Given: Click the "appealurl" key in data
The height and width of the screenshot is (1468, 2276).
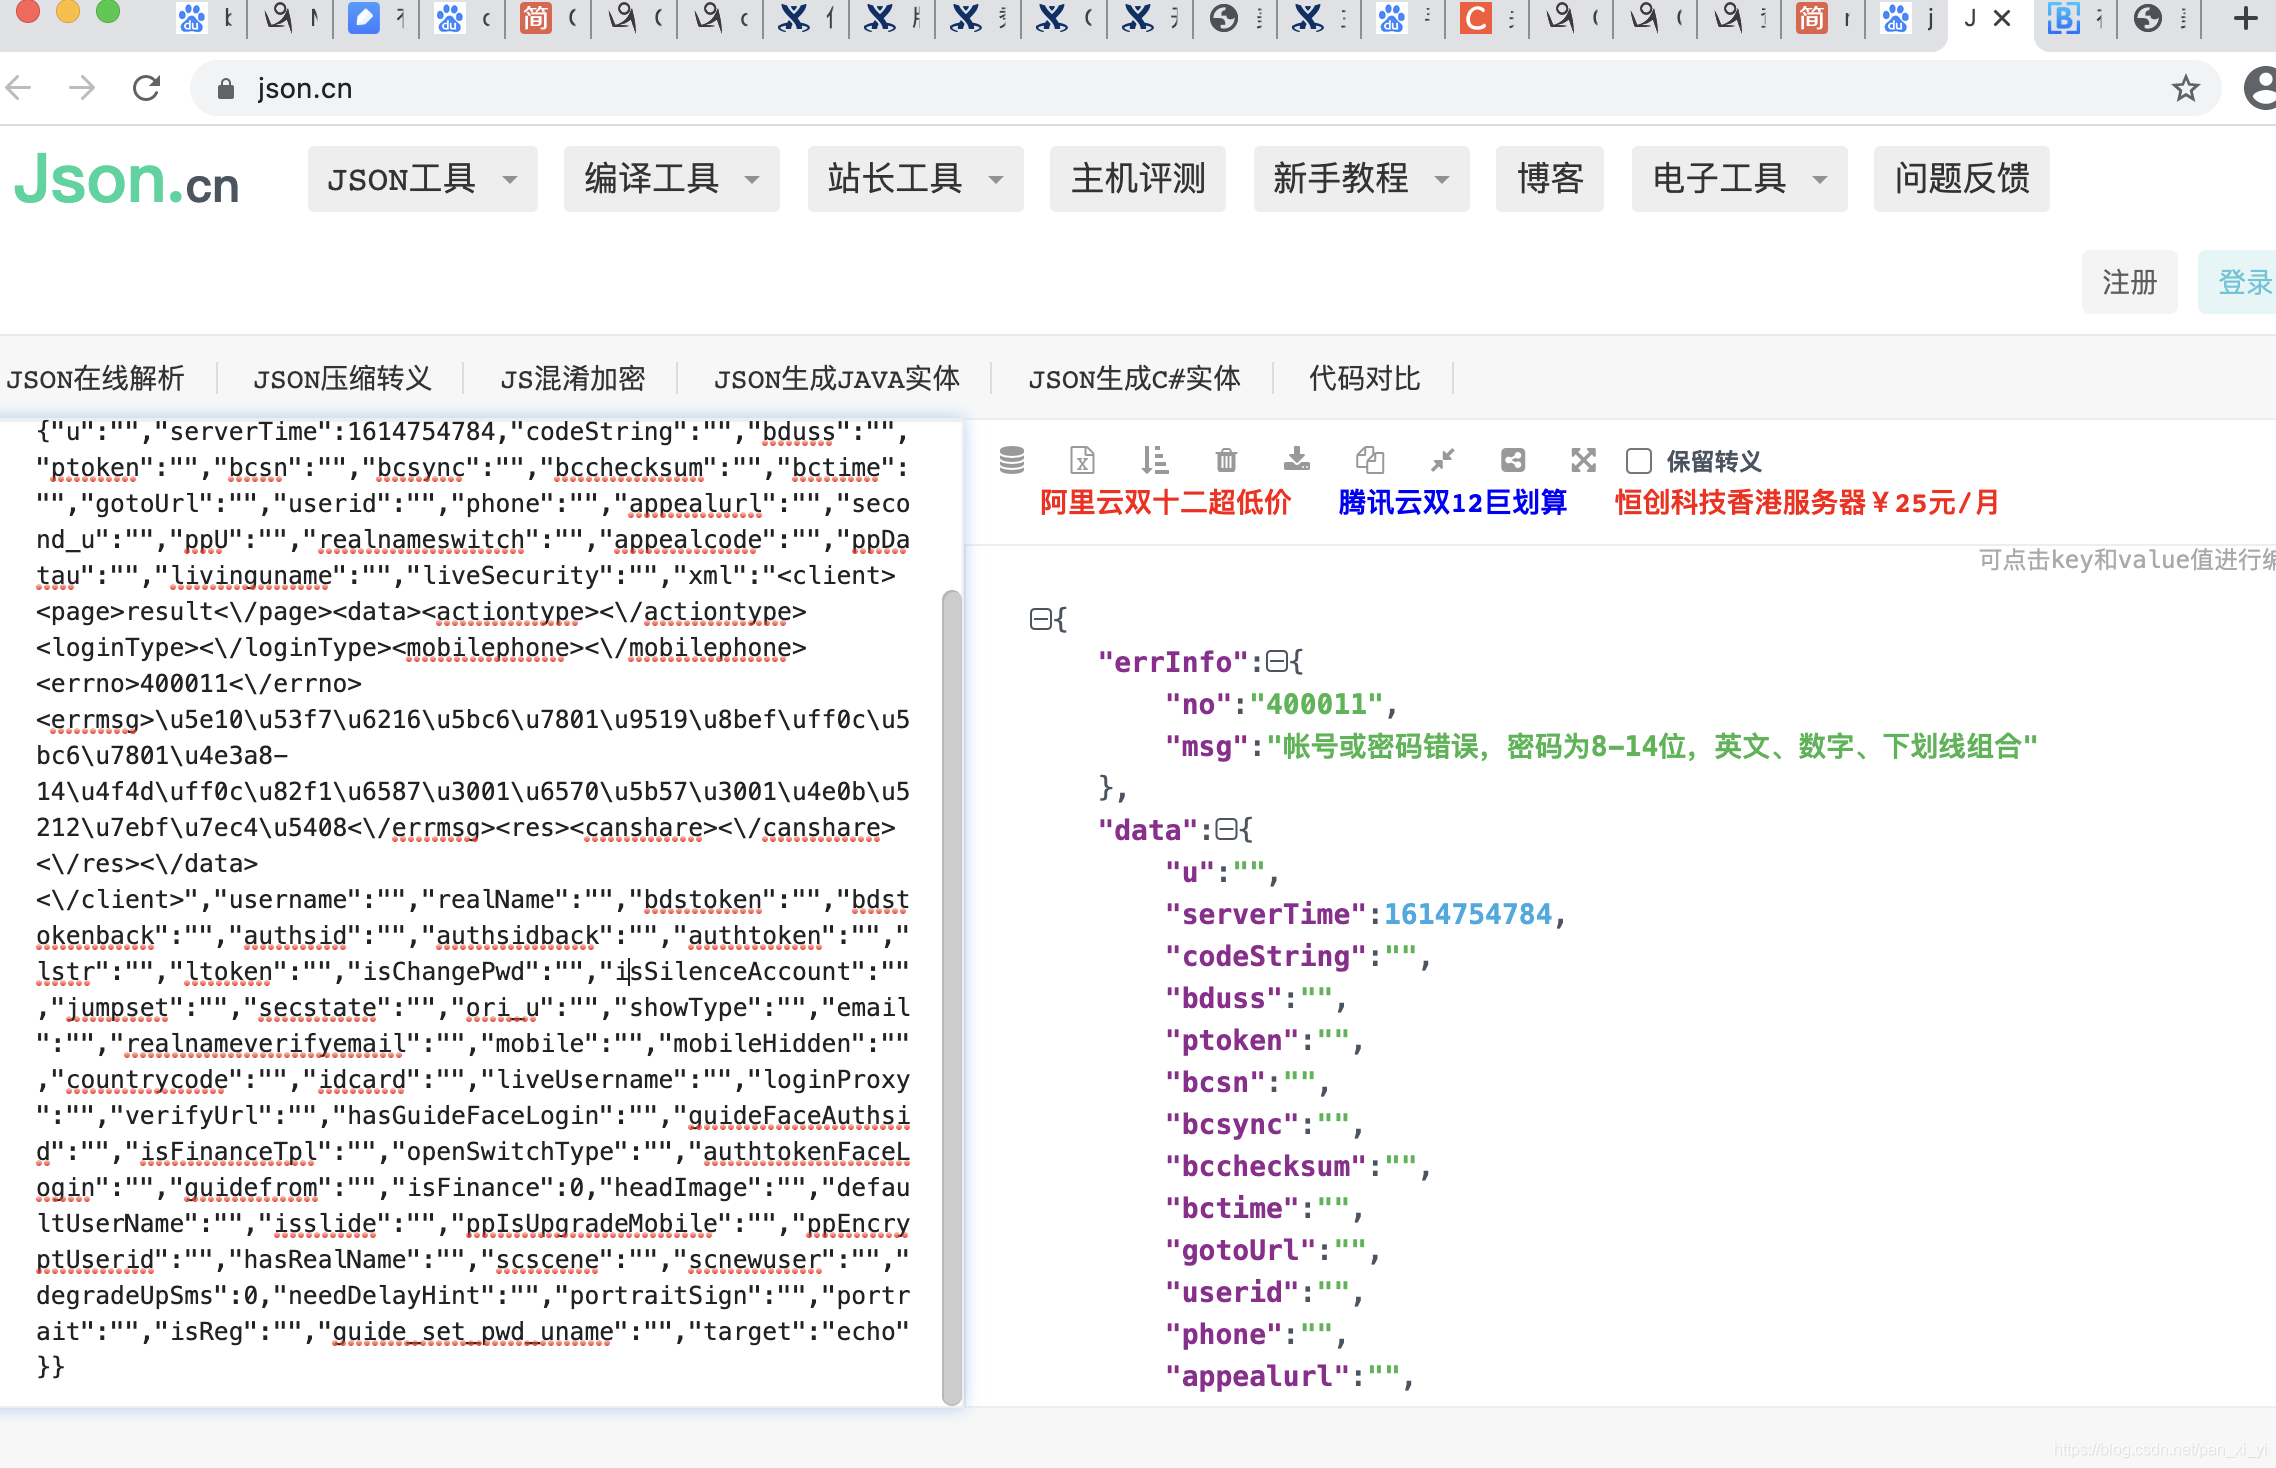Looking at the screenshot, I should click(x=1258, y=1376).
